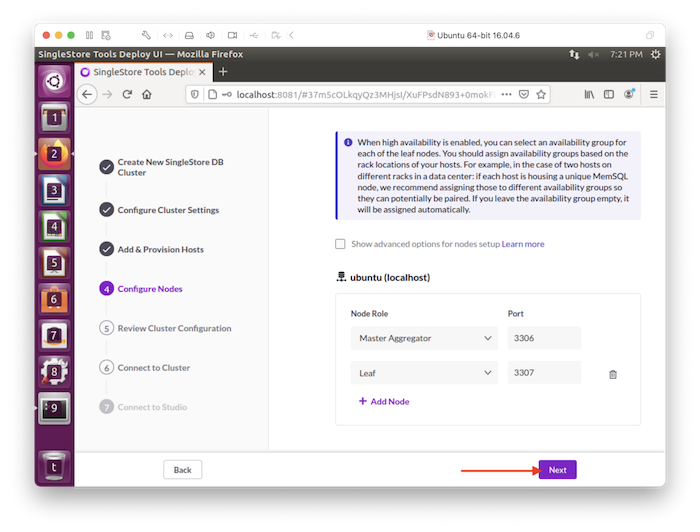Open launcher presentation app numbered 5
Viewport: 700px width, 532px height.
[54, 263]
